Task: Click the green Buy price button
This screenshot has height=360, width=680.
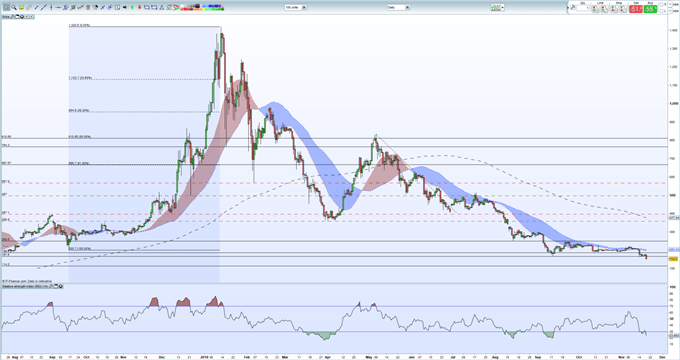Action: tap(651, 9)
